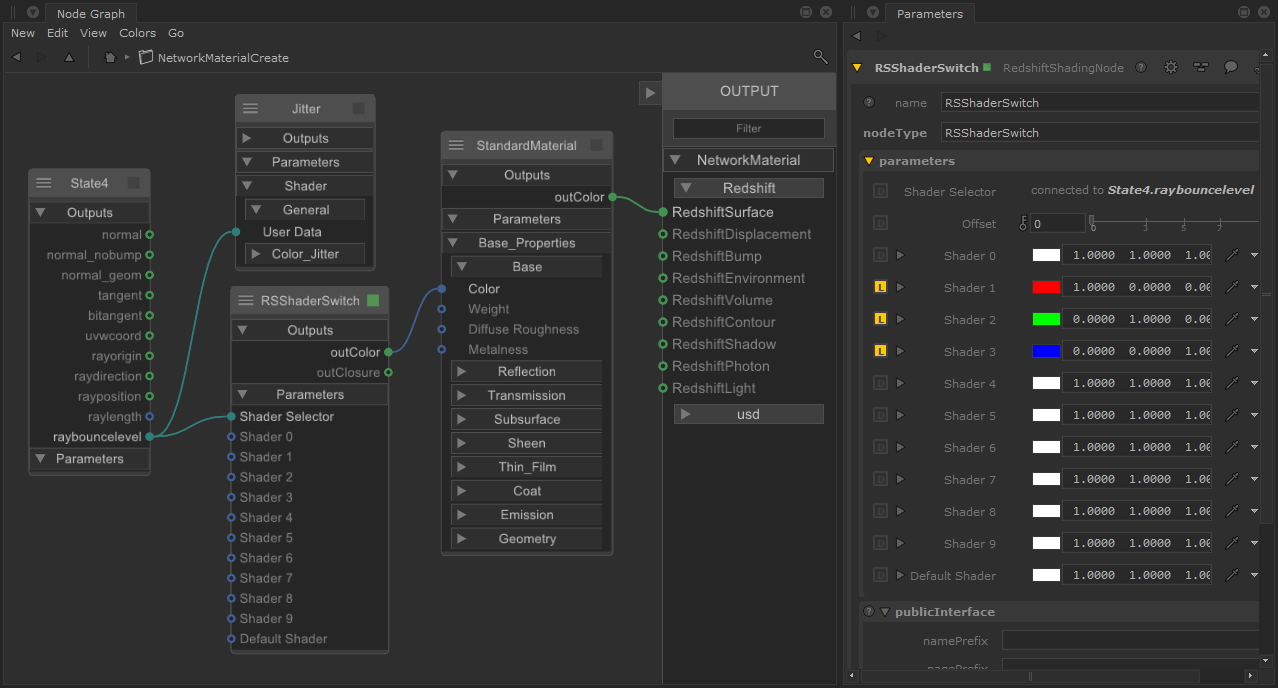This screenshot has height=688, width=1278.
Task: Toggle the Shader 1 local state badge
Action: click(880, 288)
